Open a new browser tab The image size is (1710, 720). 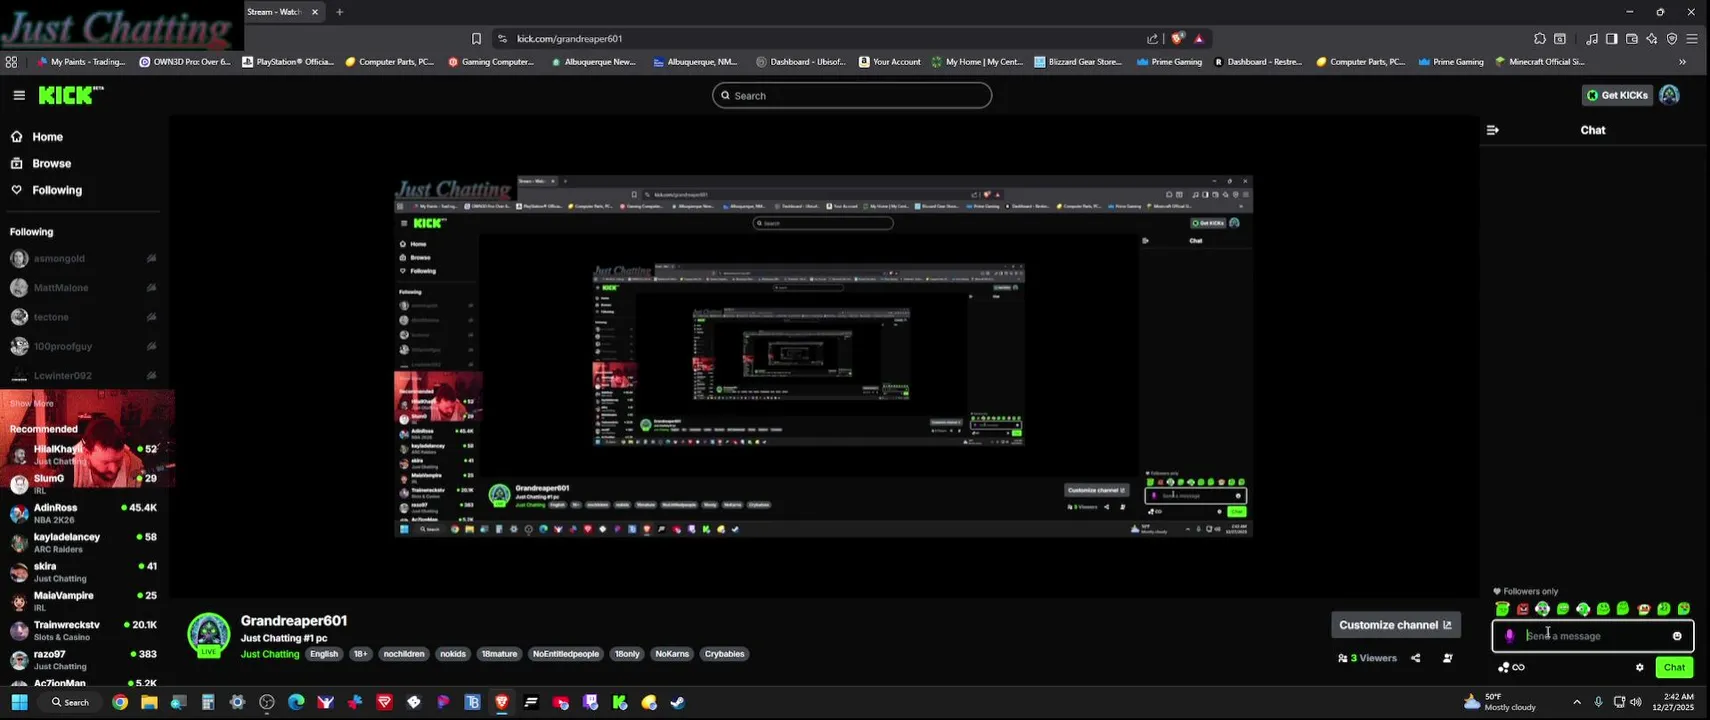[340, 12]
